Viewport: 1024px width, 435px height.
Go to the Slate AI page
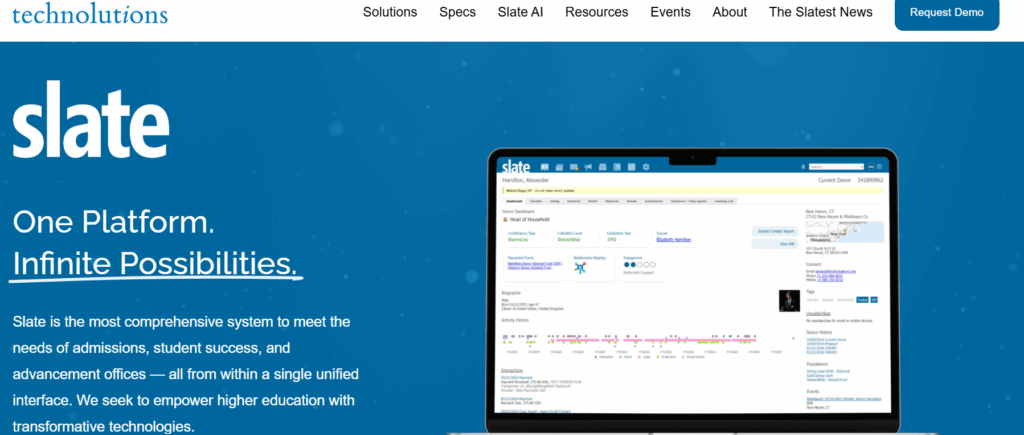[x=520, y=12]
